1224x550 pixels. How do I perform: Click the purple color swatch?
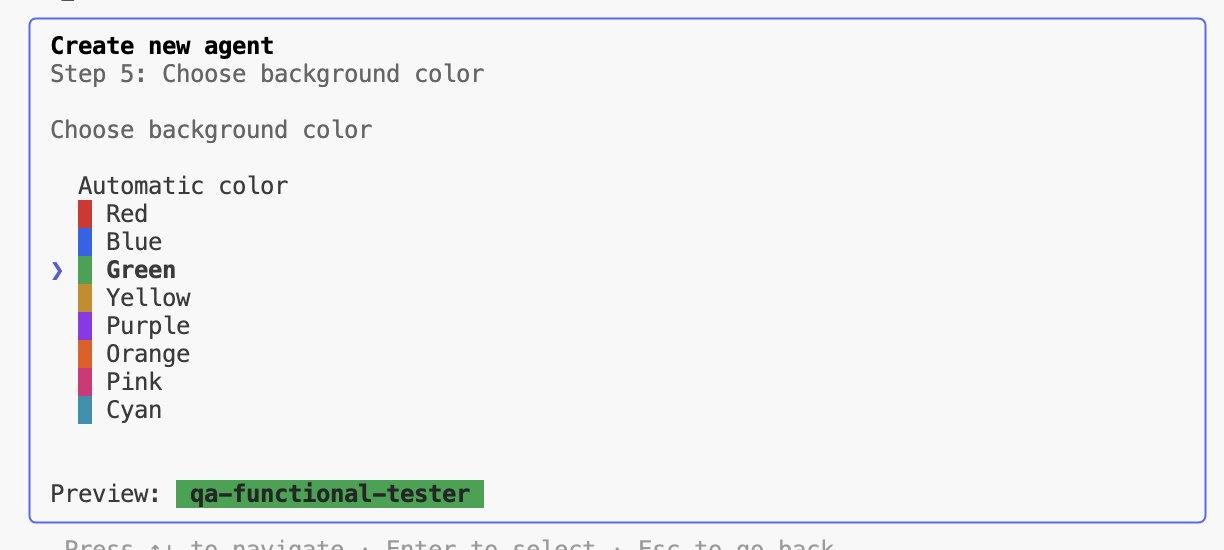[85, 326]
